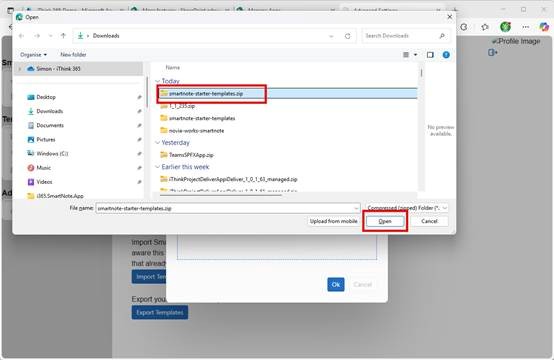This screenshot has height=360, width=554.
Task: Open Copilot icon in Edge
Action: click(544, 27)
